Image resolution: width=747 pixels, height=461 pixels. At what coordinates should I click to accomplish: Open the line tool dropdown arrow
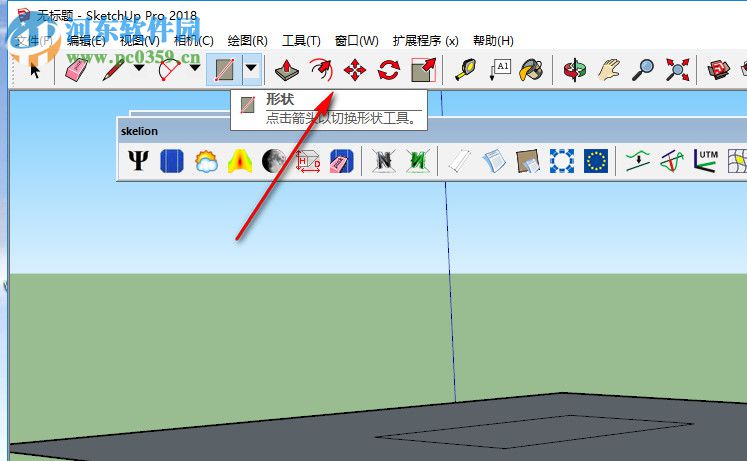[139, 68]
